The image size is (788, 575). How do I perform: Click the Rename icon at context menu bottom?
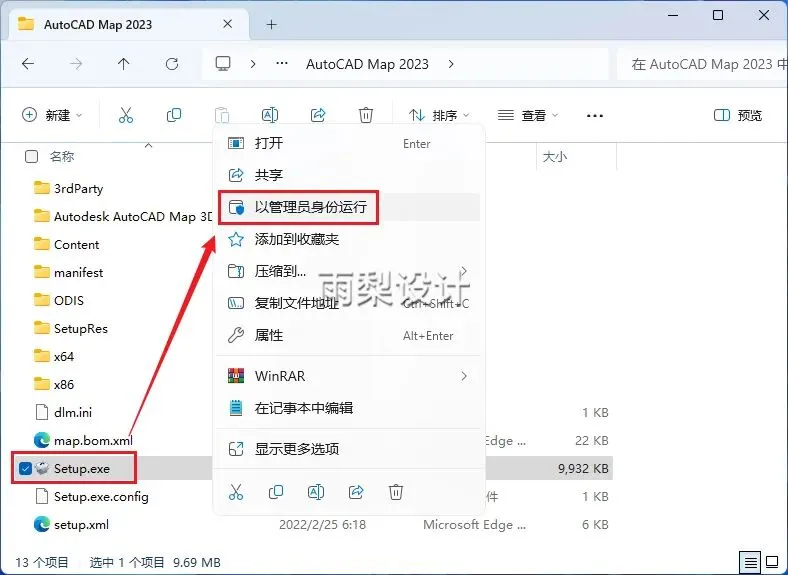coord(316,492)
